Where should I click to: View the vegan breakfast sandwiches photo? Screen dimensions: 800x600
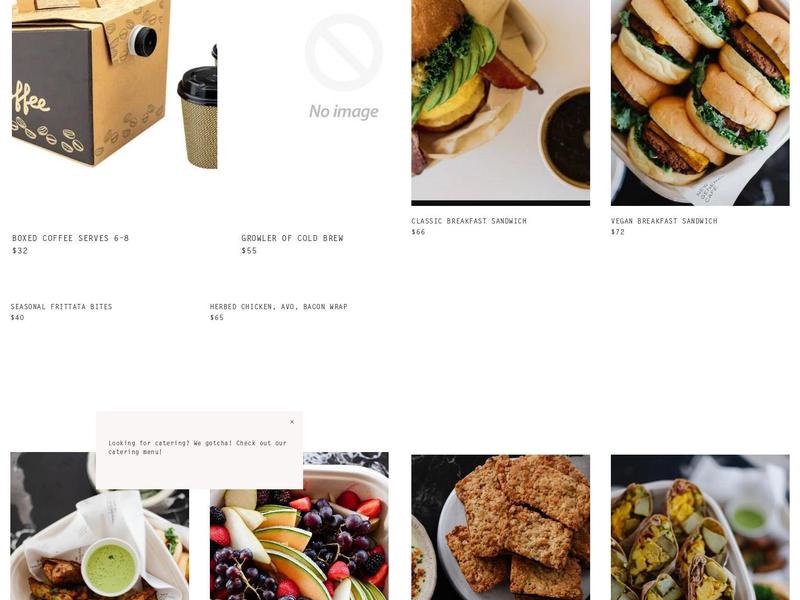pos(700,103)
